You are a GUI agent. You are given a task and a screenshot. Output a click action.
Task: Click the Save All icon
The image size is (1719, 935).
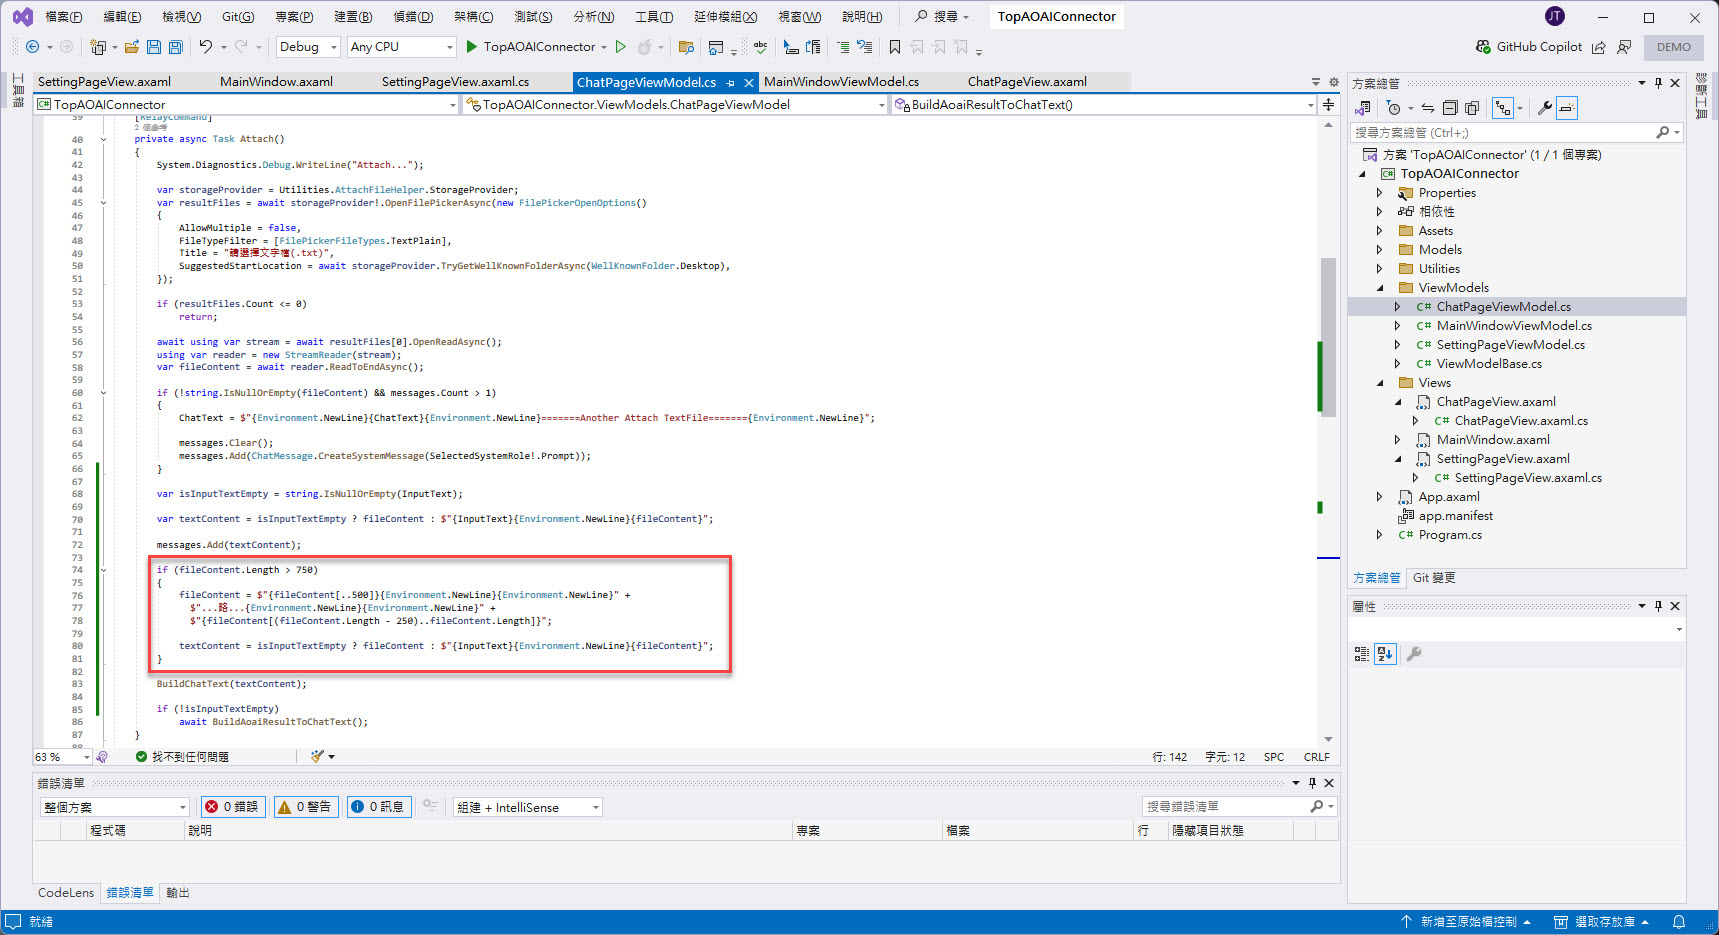click(x=176, y=47)
